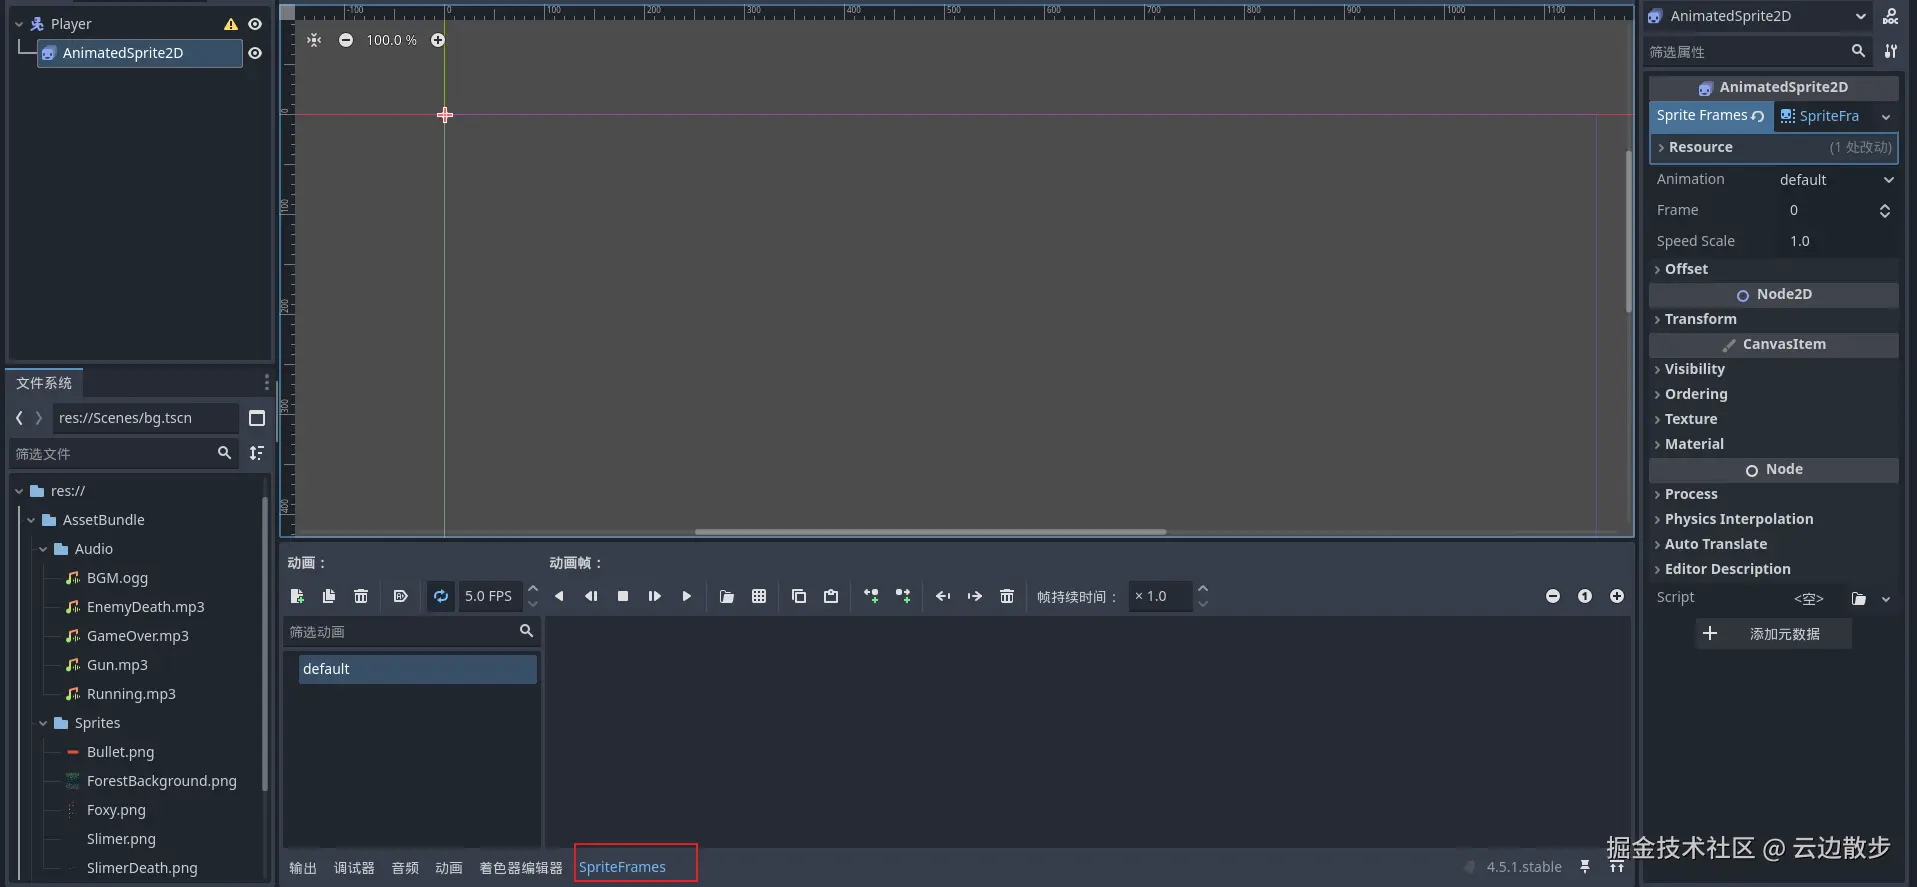This screenshot has width=1917, height=887.
Task: Open the Animation default dropdown
Action: pyautogui.click(x=1836, y=180)
